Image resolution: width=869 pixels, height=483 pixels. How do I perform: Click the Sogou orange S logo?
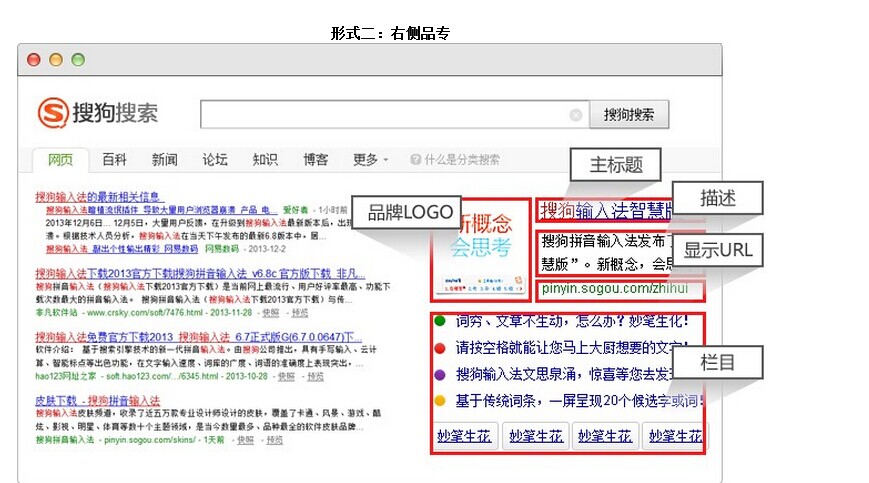pyautogui.click(x=53, y=113)
